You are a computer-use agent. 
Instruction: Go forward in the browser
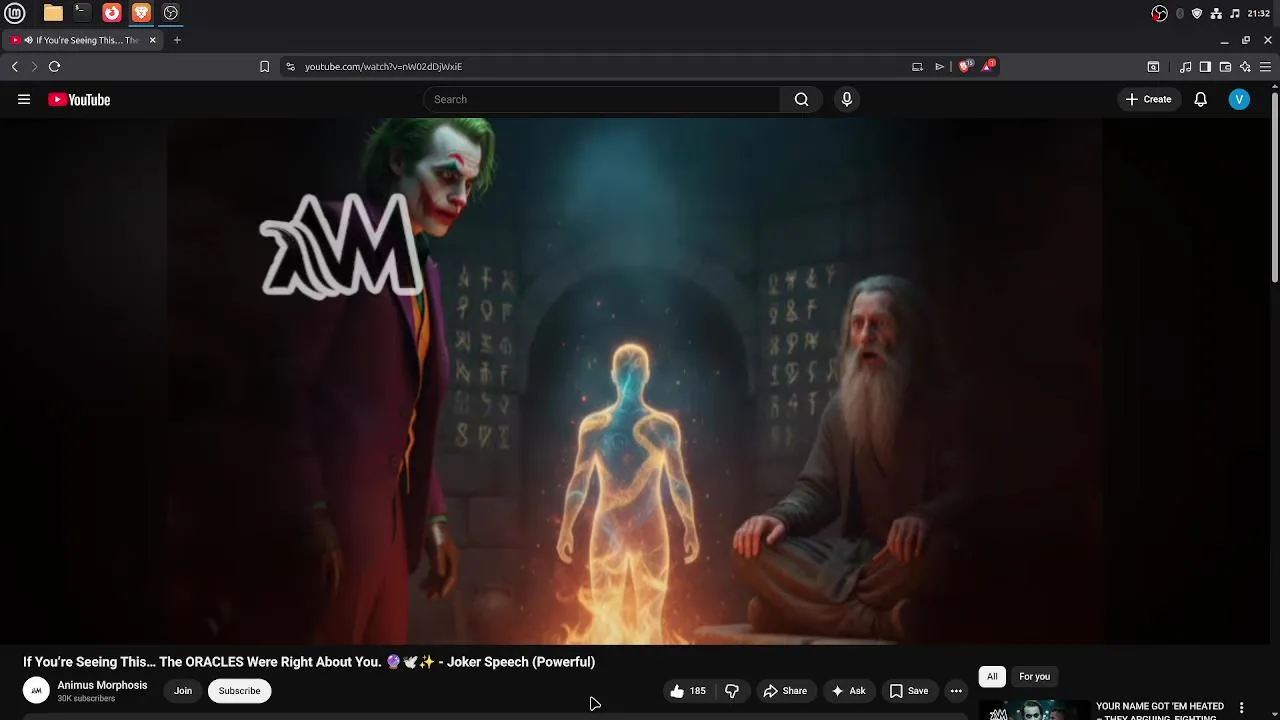pyautogui.click(x=34, y=66)
